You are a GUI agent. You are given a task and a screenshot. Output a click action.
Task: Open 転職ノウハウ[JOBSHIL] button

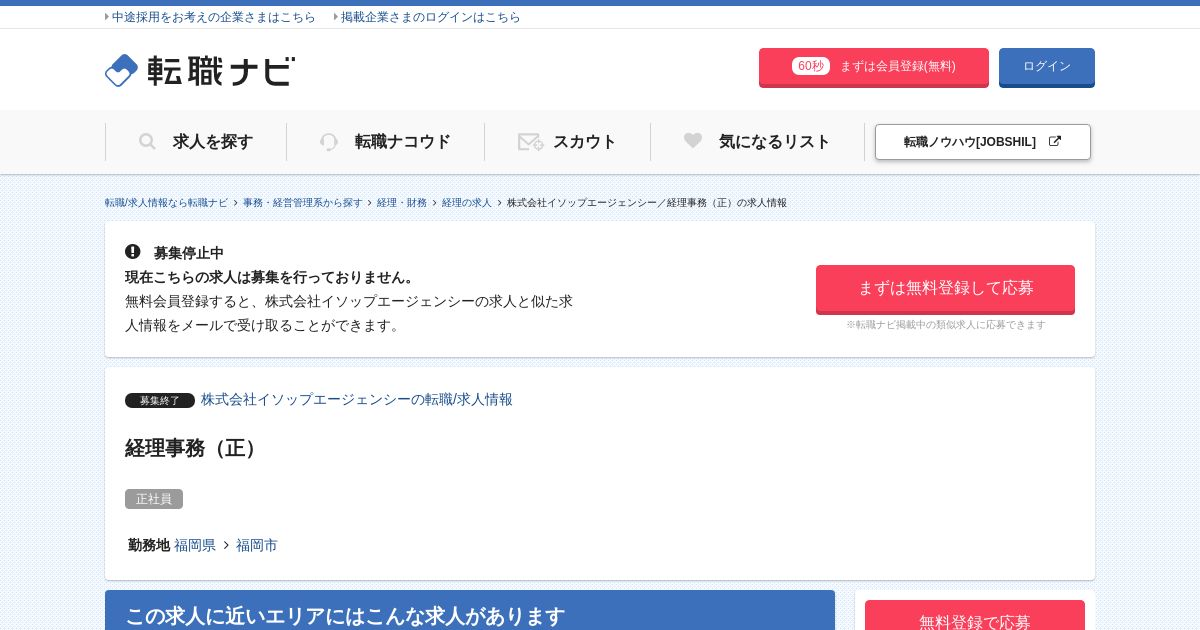(x=983, y=142)
